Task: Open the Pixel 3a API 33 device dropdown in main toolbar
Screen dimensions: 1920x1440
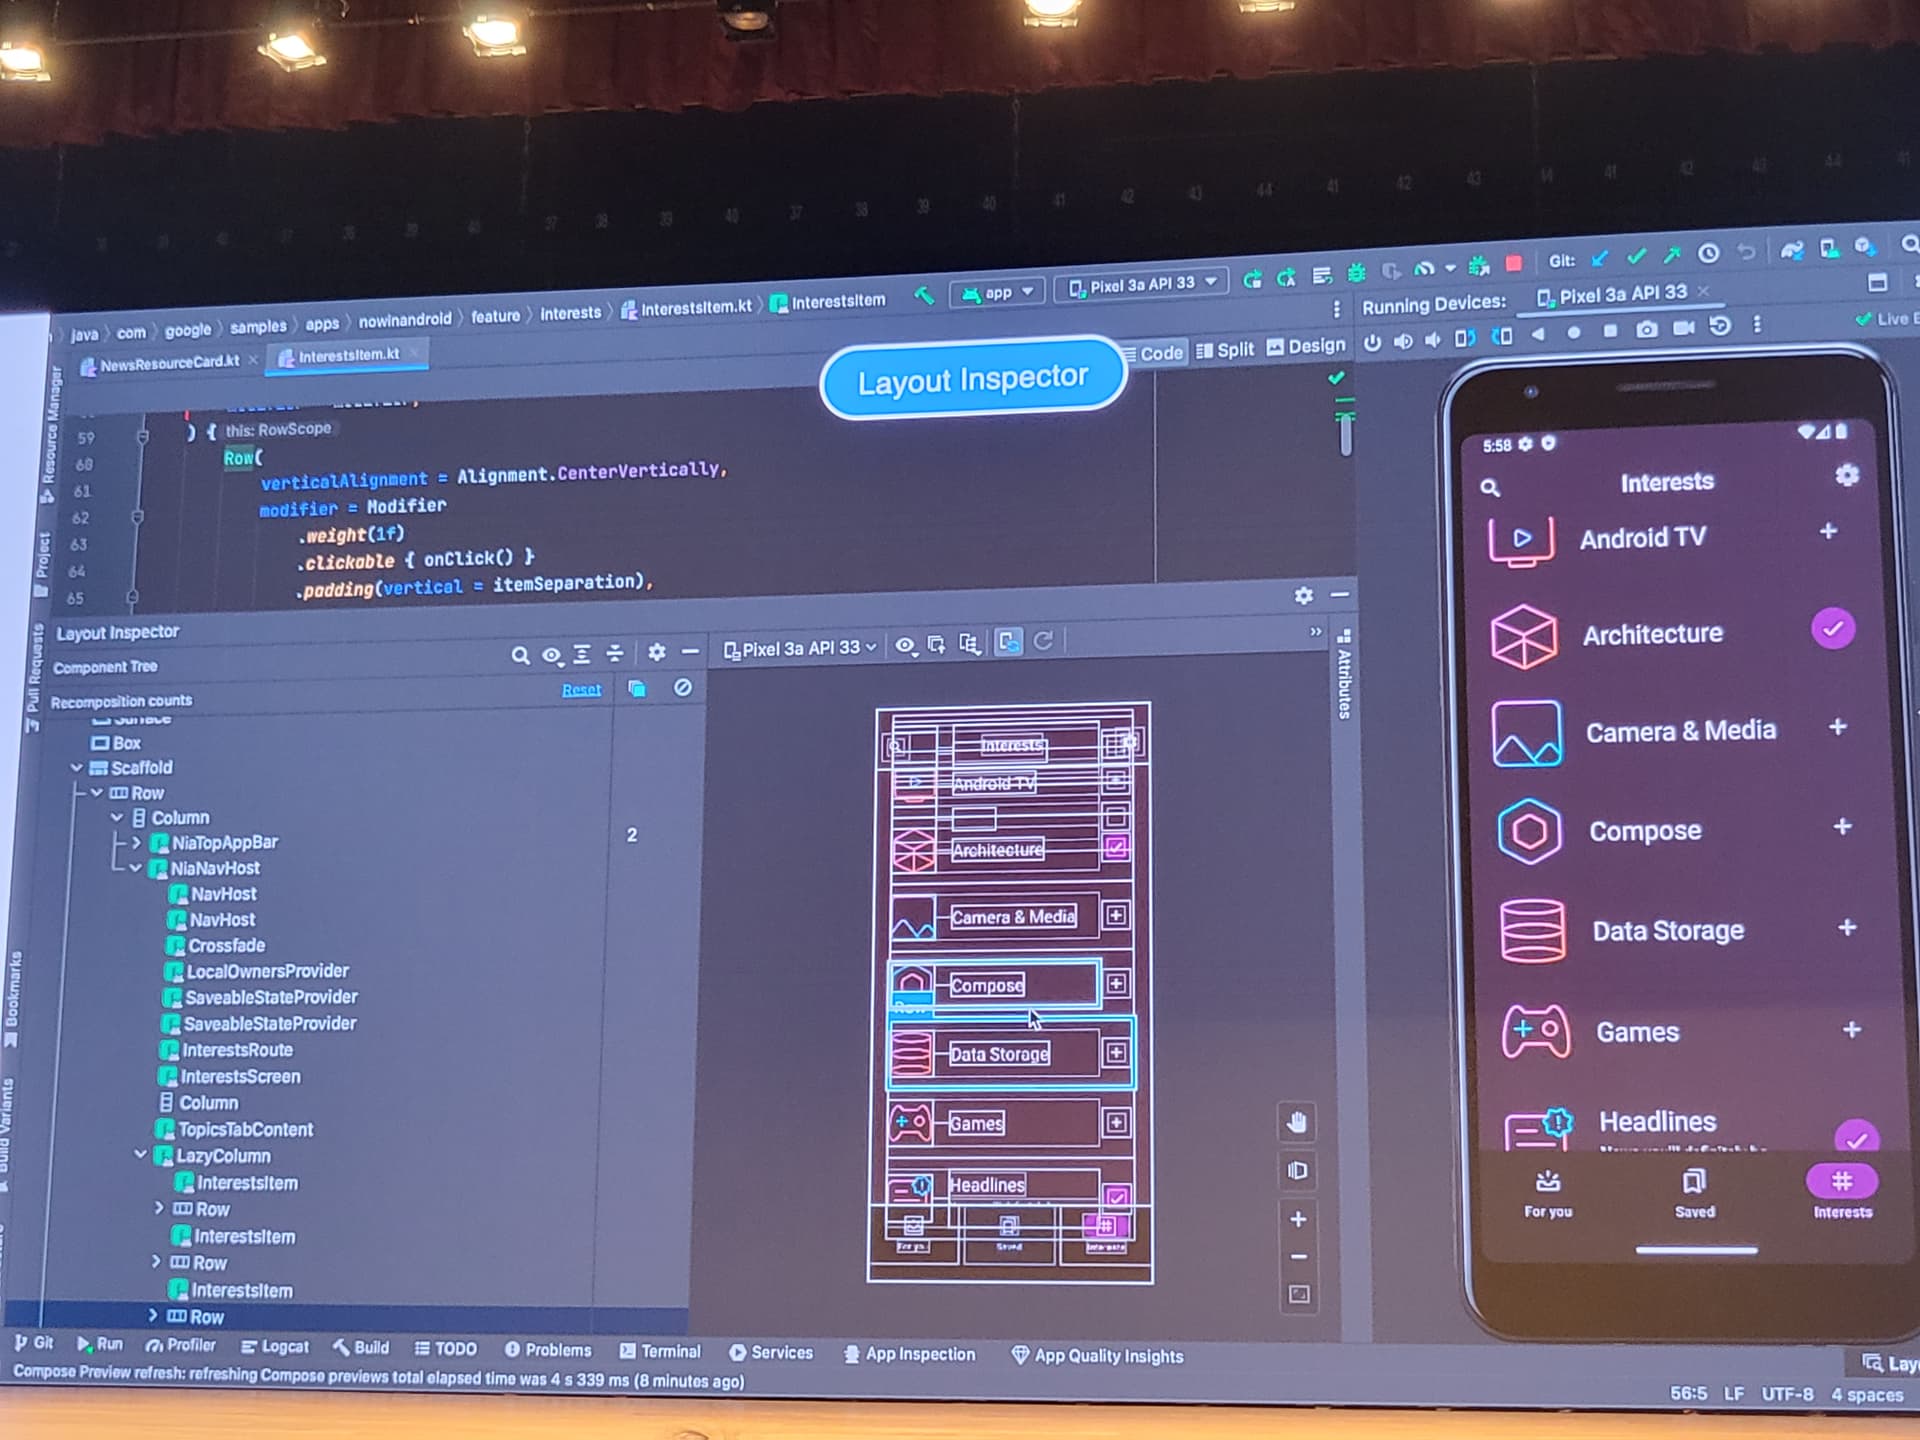Action: click(1143, 284)
